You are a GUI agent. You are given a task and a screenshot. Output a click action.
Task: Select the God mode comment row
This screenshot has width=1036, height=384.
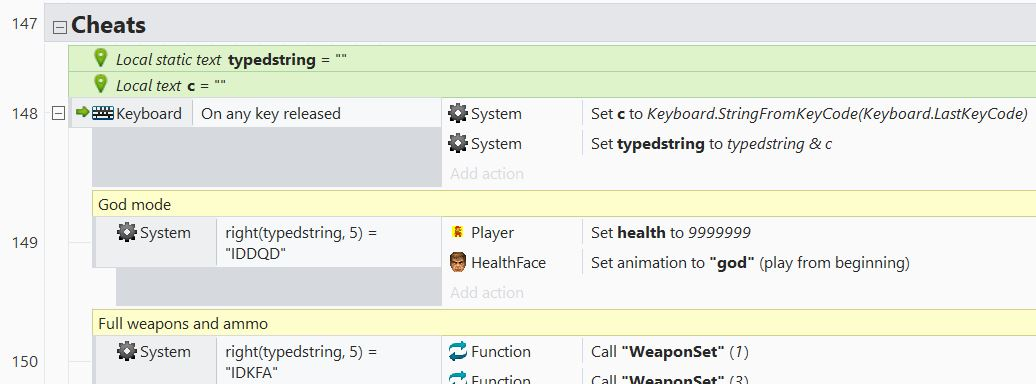pos(564,204)
